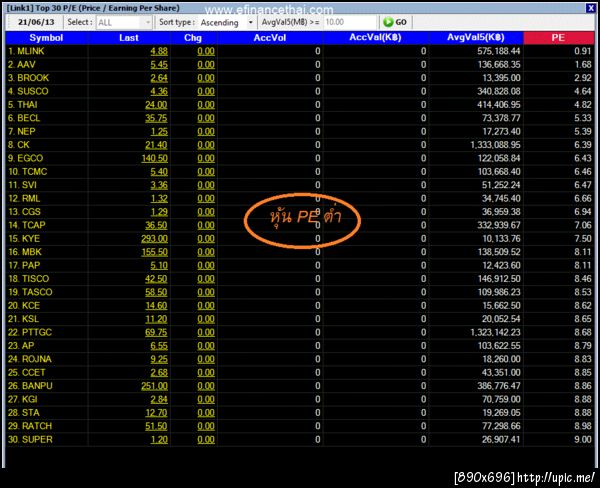Click MLINK last price 4.88

159,51
